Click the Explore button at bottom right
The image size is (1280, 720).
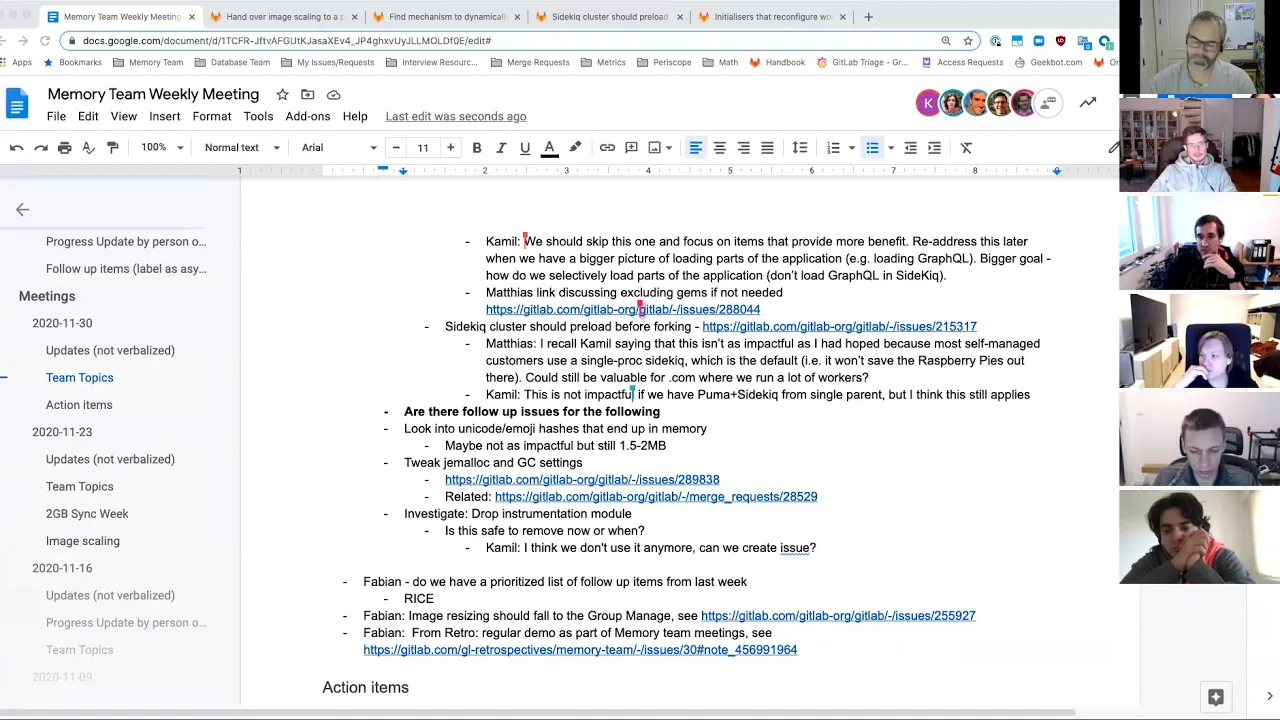pyautogui.click(x=1216, y=697)
